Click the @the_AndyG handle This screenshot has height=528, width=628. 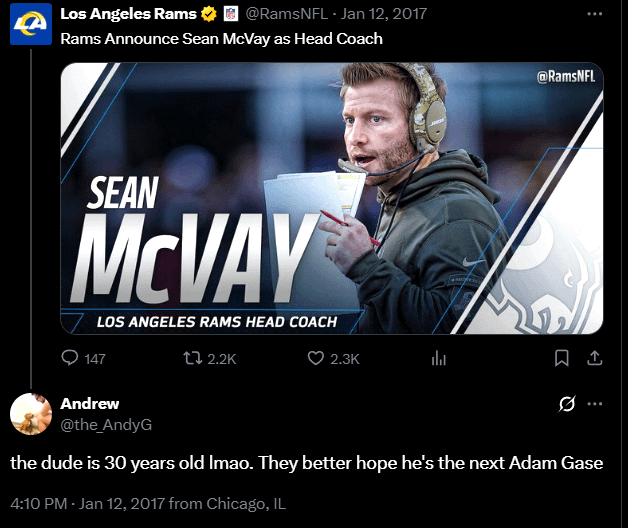click(x=106, y=425)
